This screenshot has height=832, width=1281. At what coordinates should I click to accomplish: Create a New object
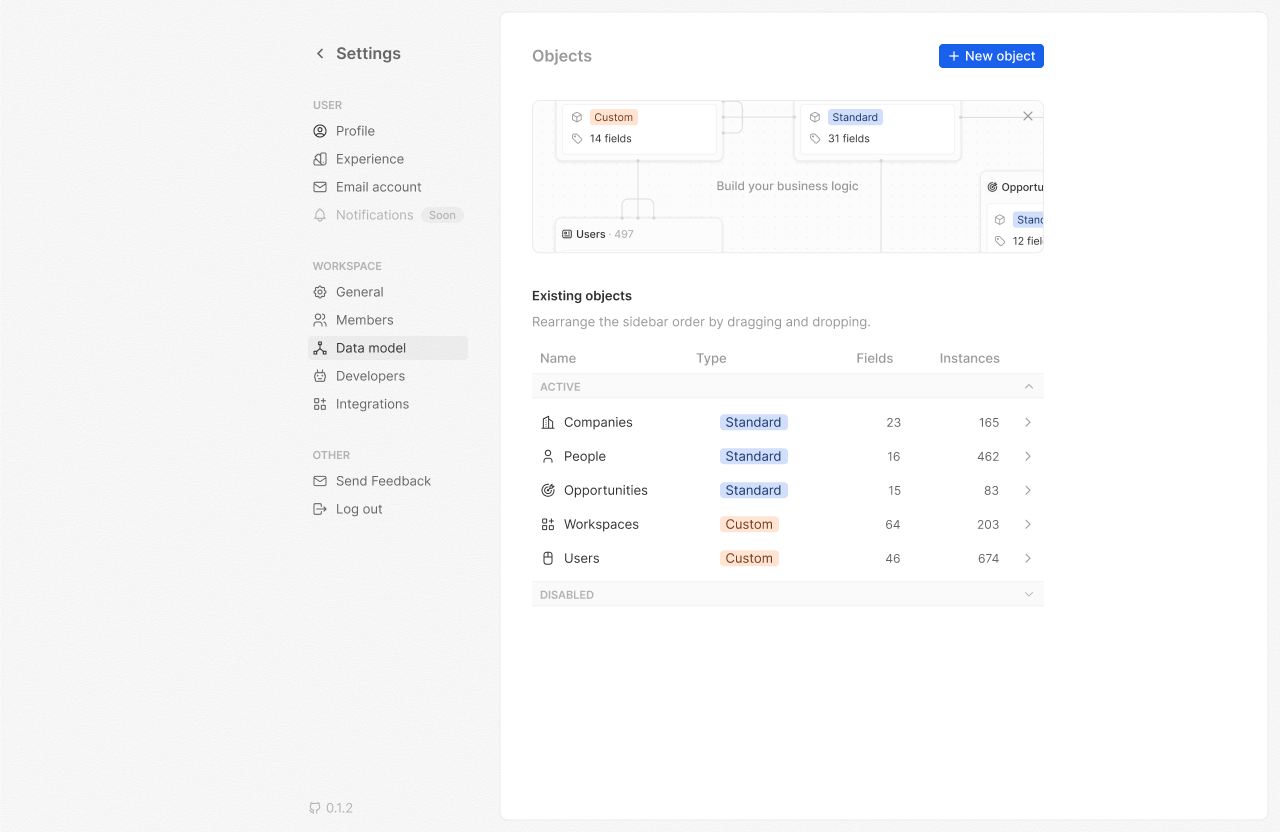(x=990, y=56)
